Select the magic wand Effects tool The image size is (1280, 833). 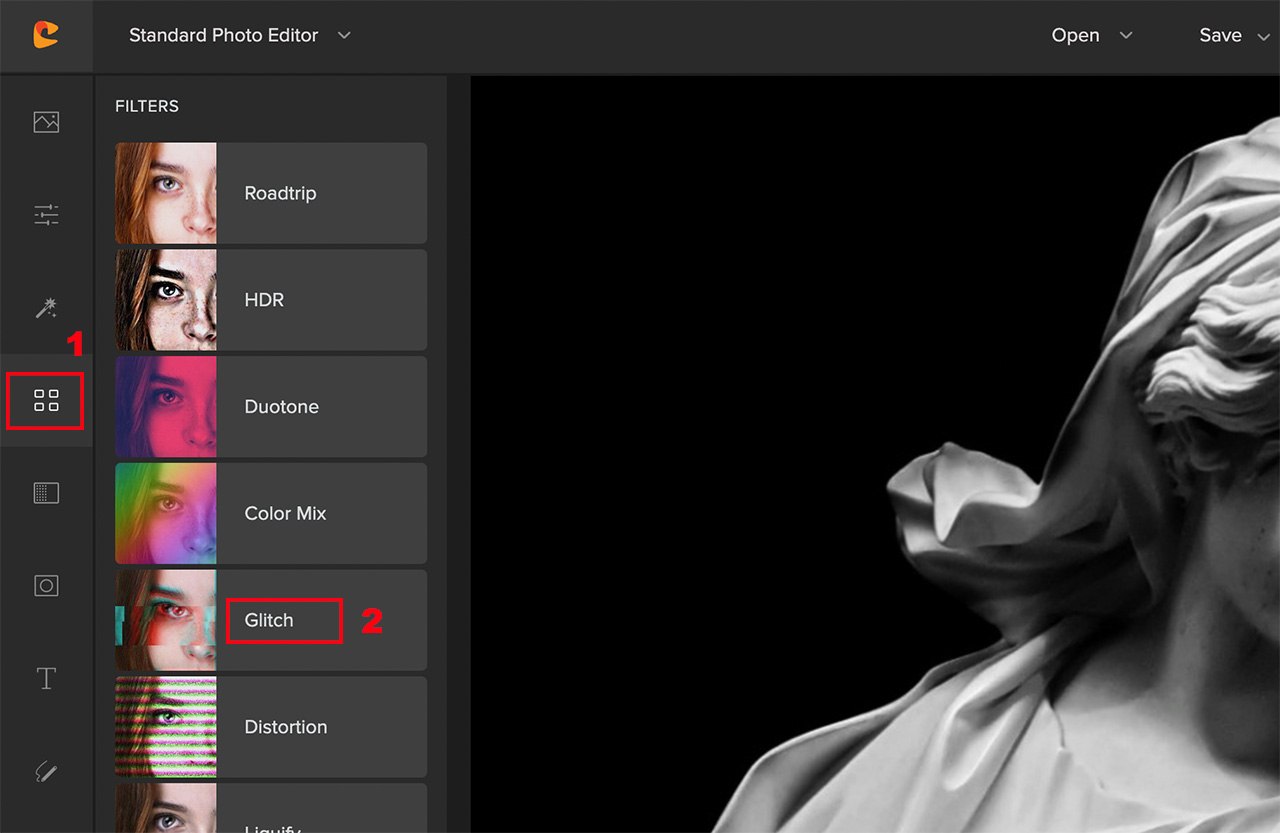point(45,308)
